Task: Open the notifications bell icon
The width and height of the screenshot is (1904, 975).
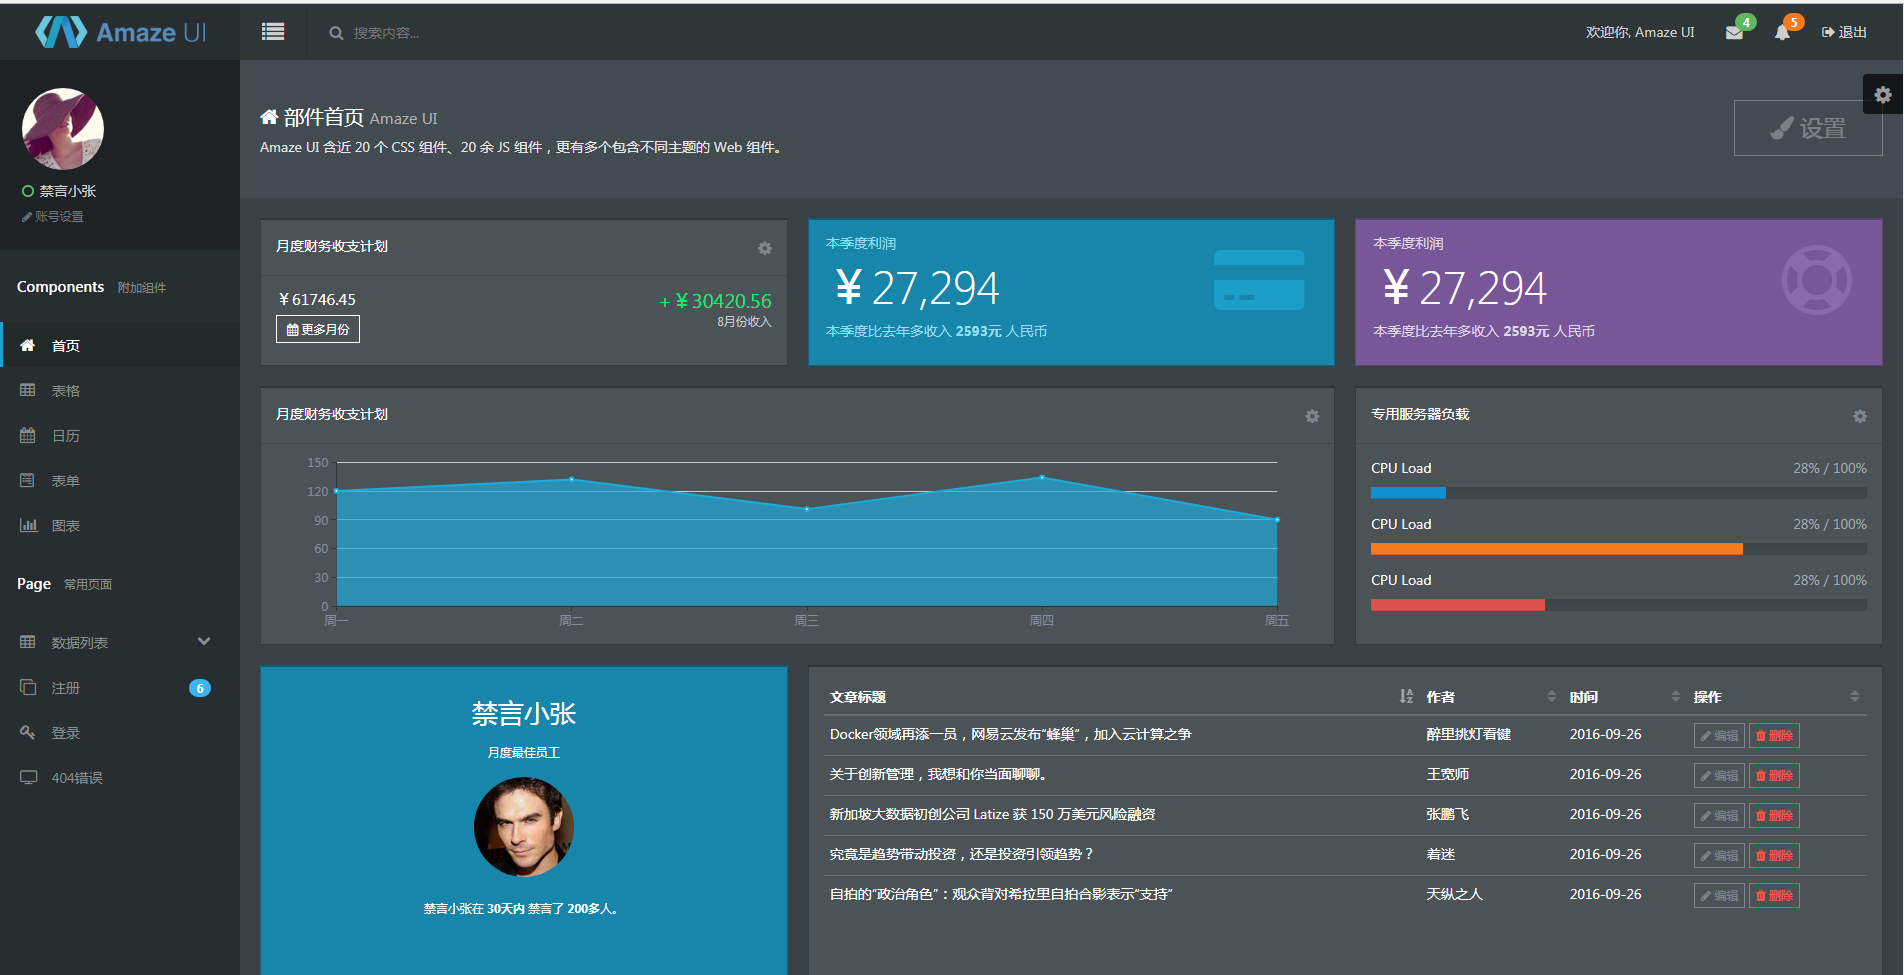Action: pyautogui.click(x=1782, y=33)
